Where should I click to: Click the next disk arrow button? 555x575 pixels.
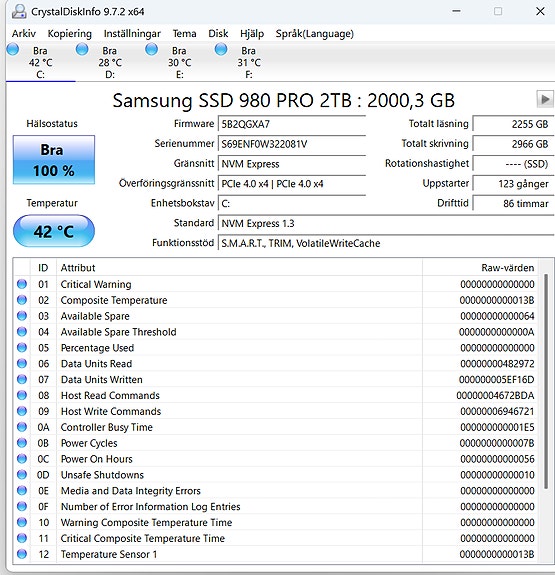[x=545, y=99]
